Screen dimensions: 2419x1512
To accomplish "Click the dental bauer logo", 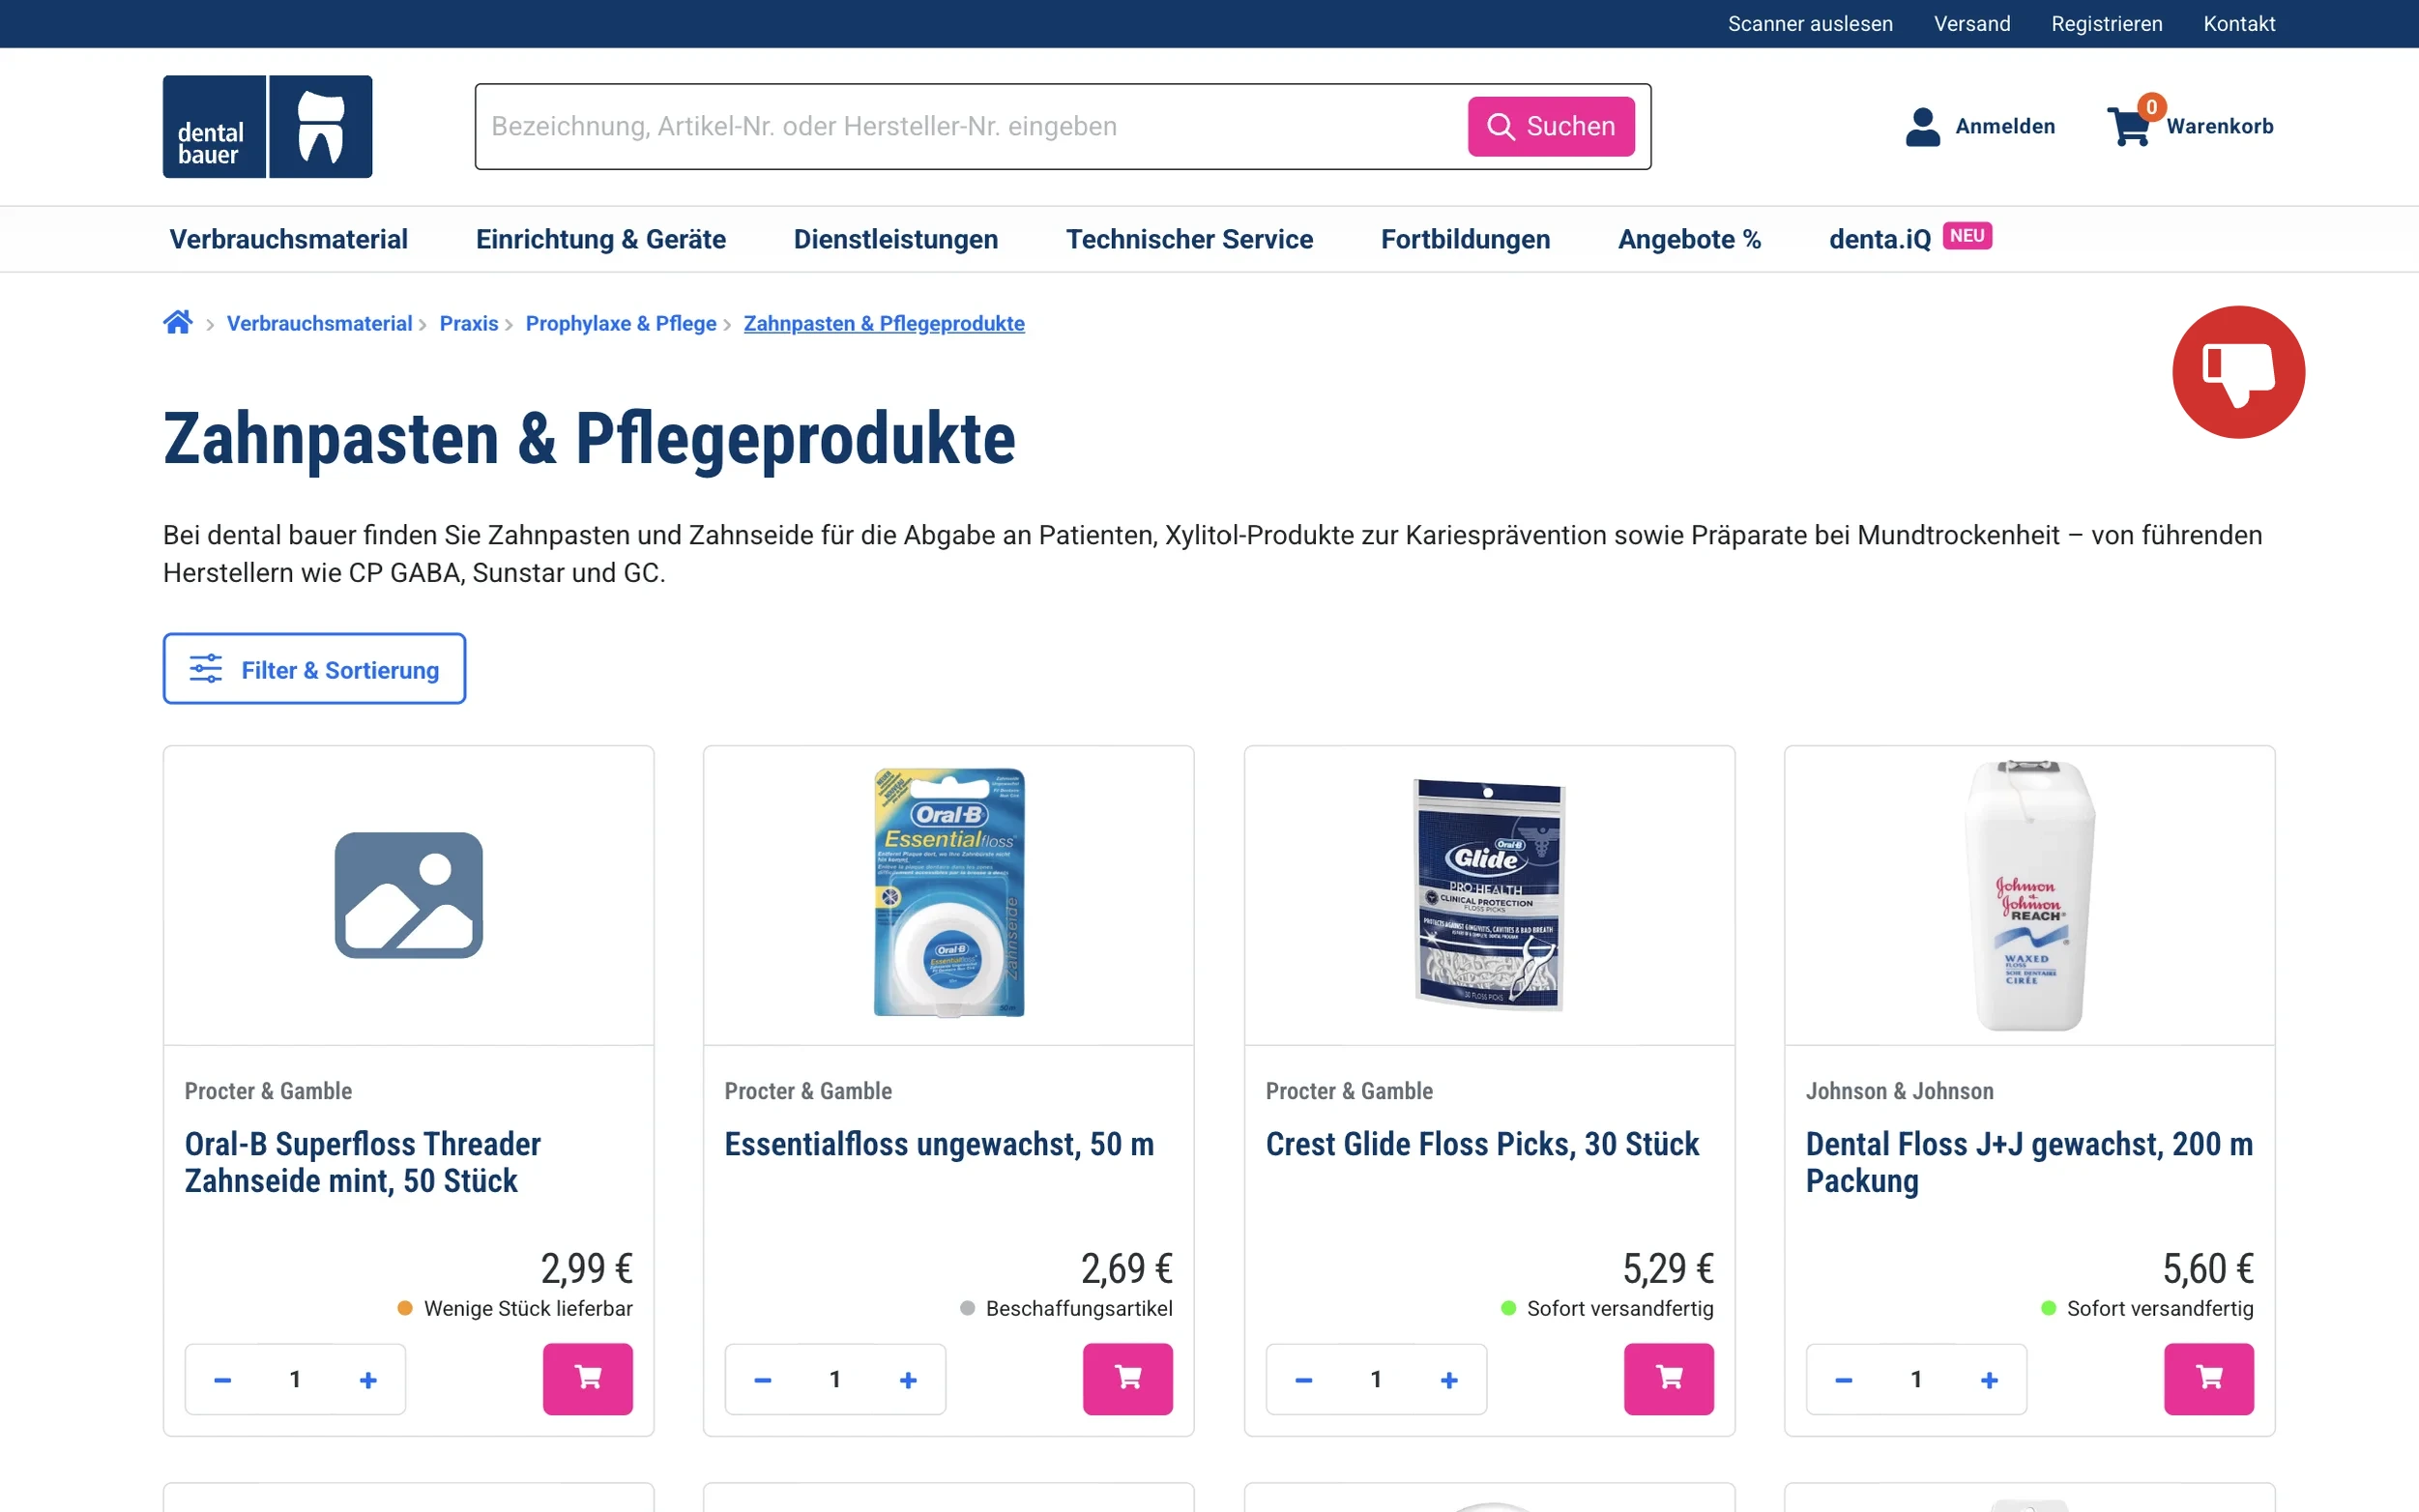I will [267, 126].
